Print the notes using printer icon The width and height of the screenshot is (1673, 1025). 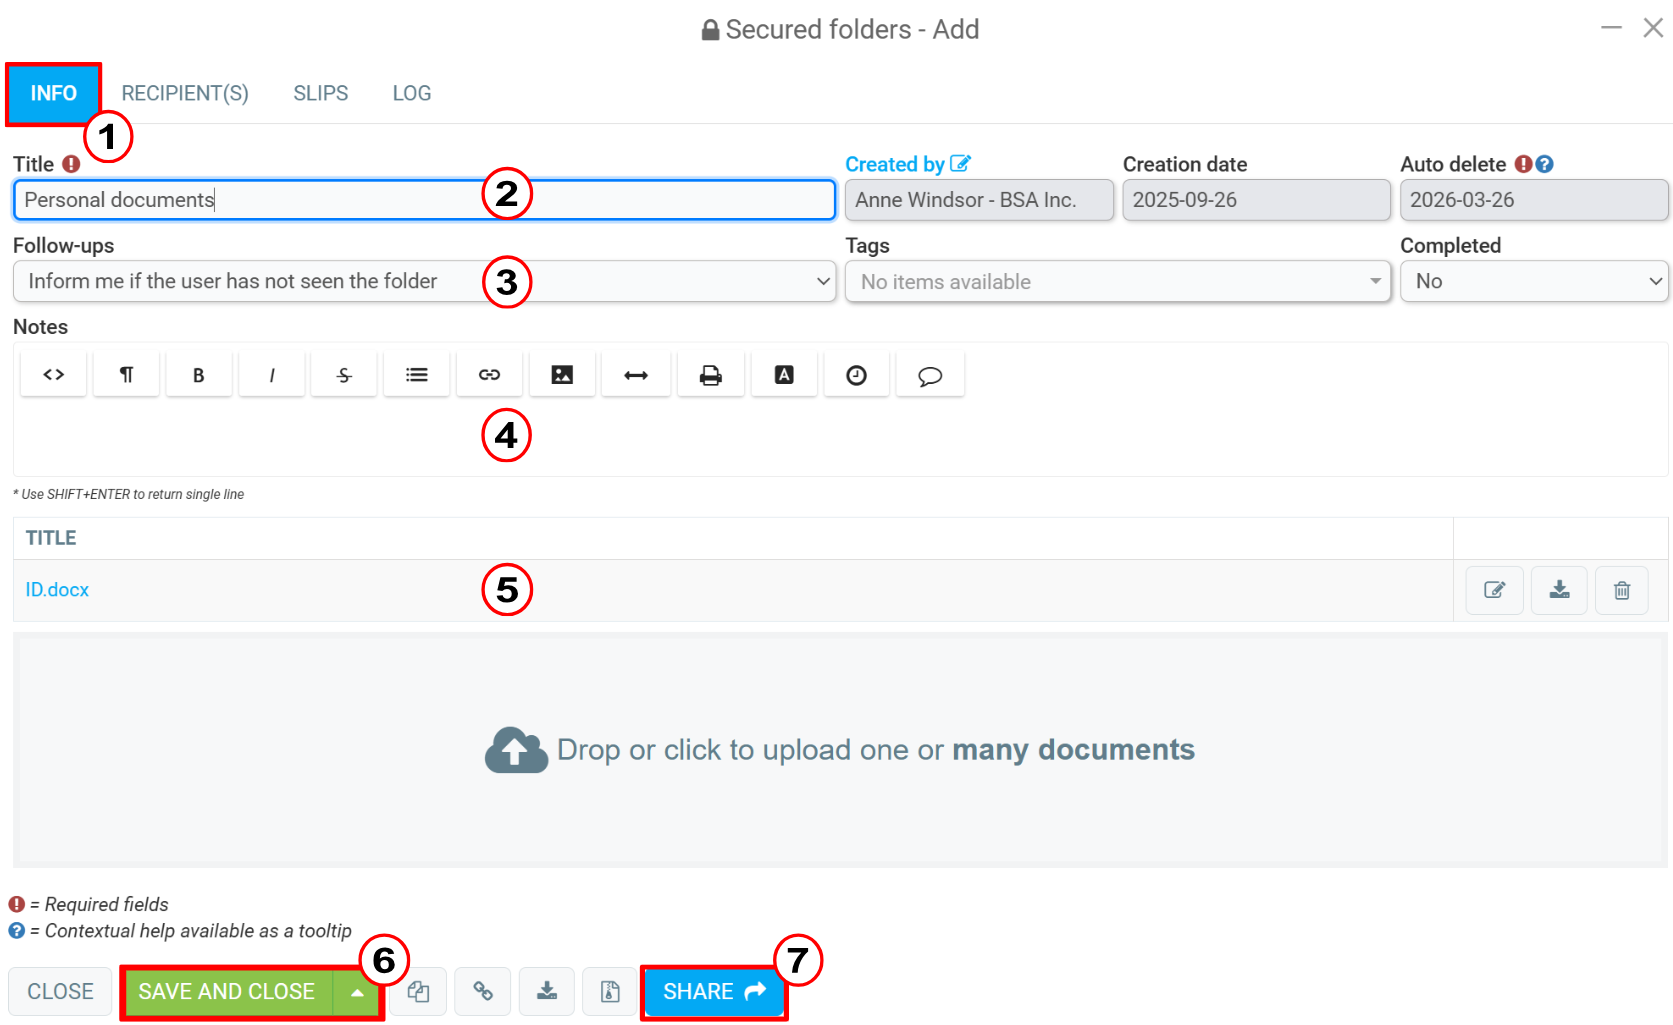710,375
